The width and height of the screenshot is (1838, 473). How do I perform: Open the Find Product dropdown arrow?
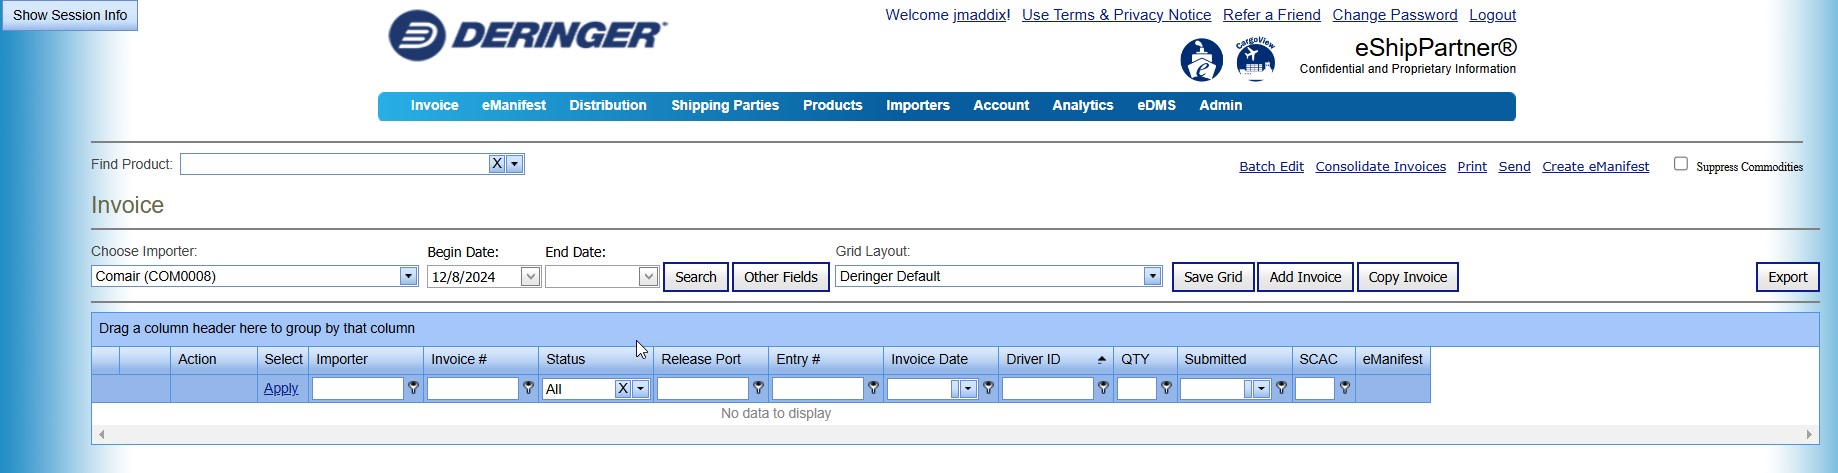tap(514, 164)
